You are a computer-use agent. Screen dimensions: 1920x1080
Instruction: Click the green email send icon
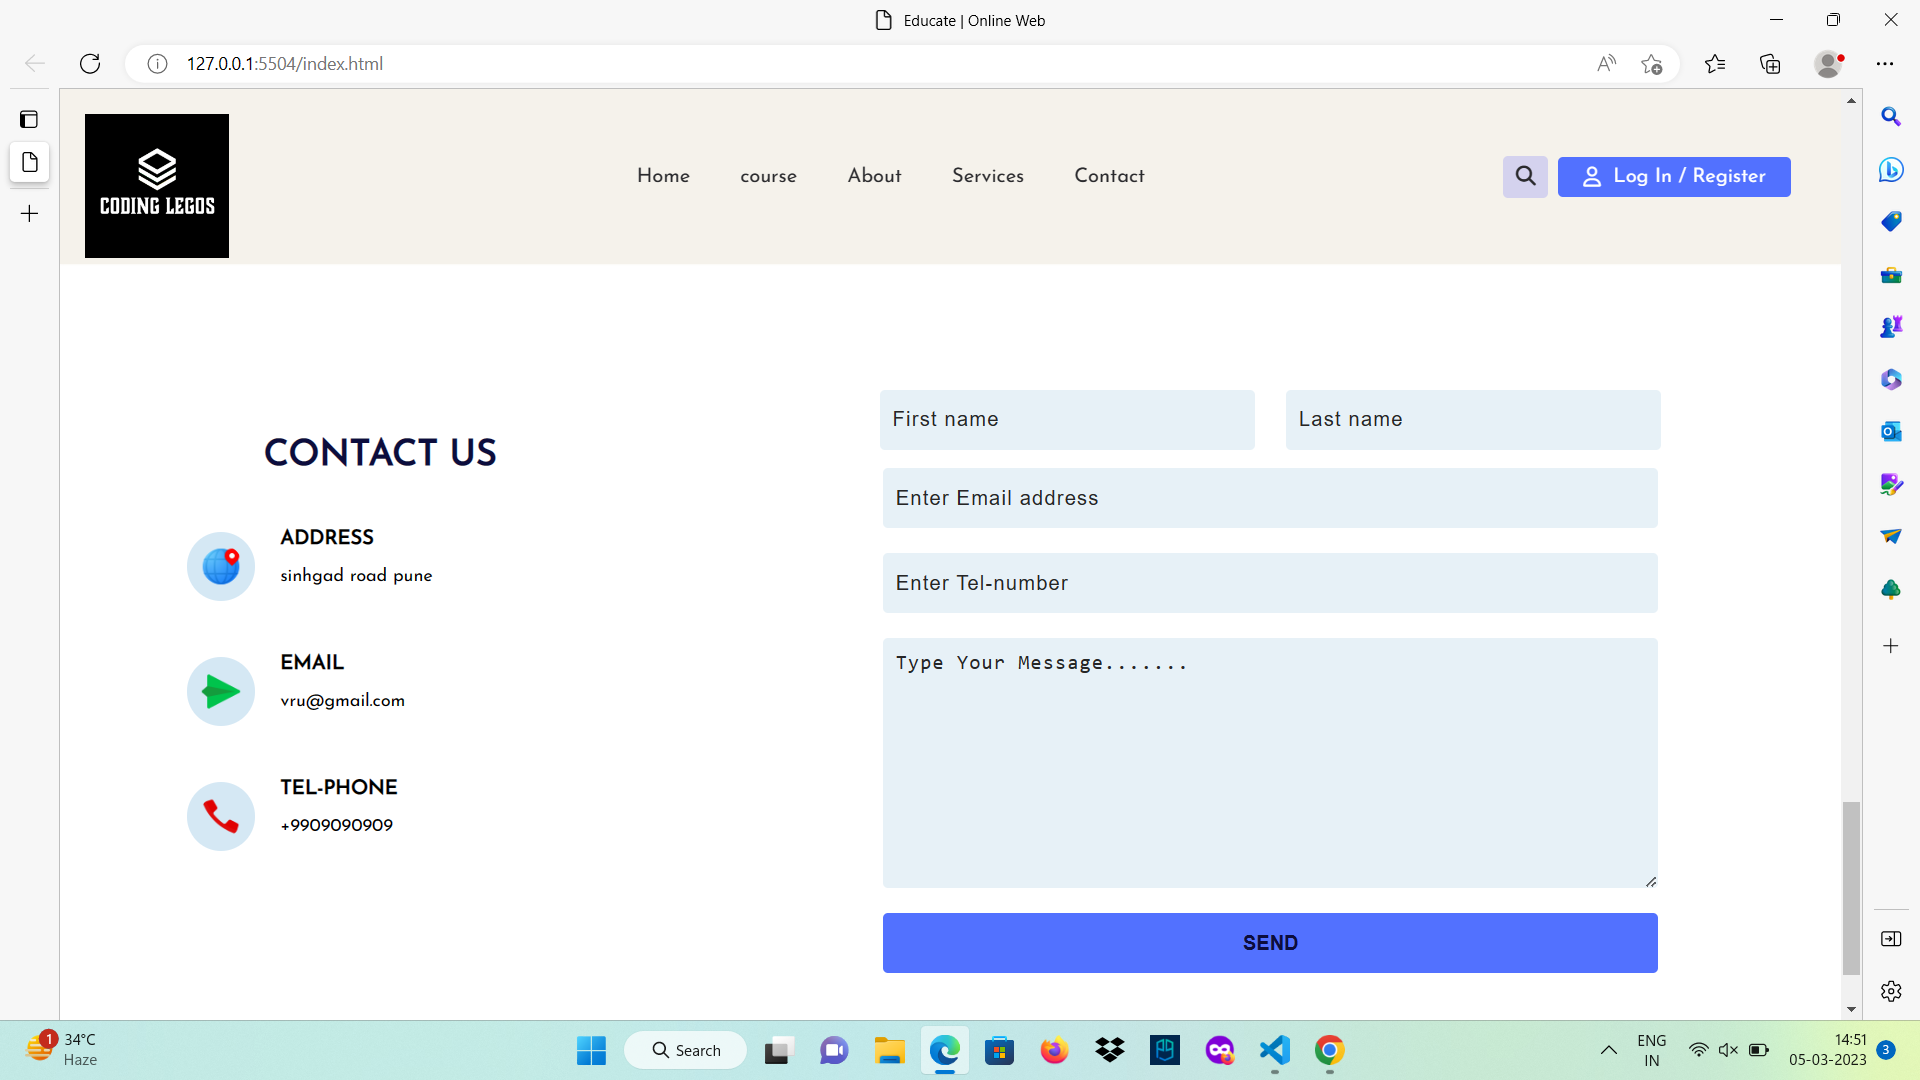tap(220, 690)
